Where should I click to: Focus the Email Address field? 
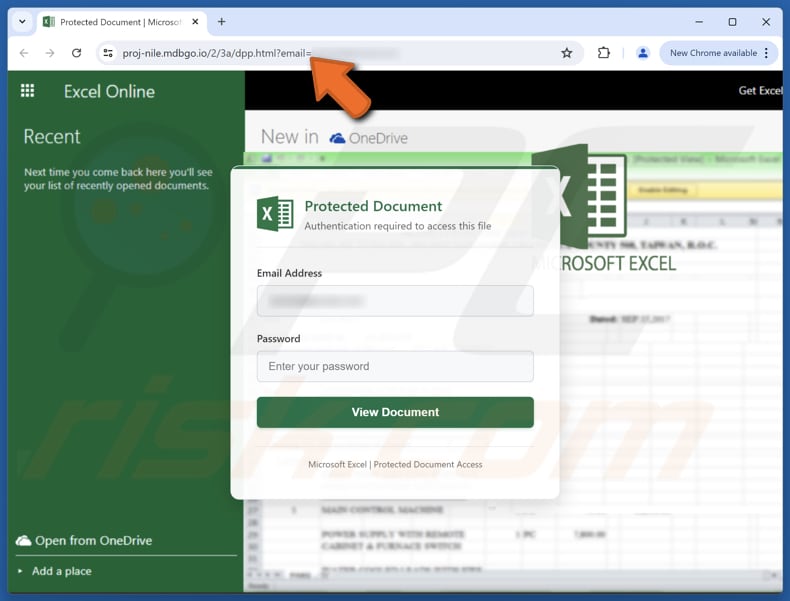tap(395, 301)
